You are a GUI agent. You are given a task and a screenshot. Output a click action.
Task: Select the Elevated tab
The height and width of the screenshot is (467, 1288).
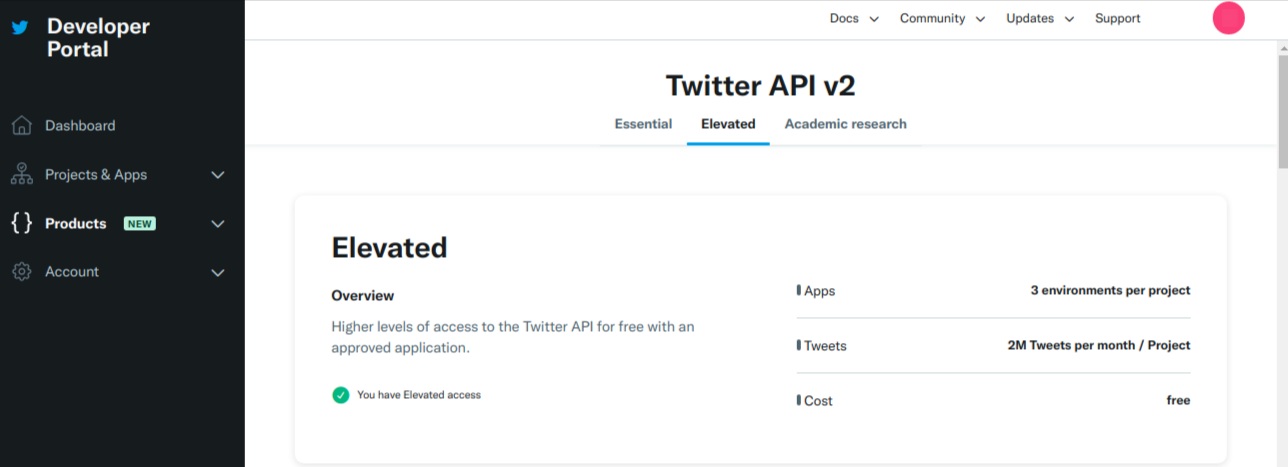tap(728, 124)
